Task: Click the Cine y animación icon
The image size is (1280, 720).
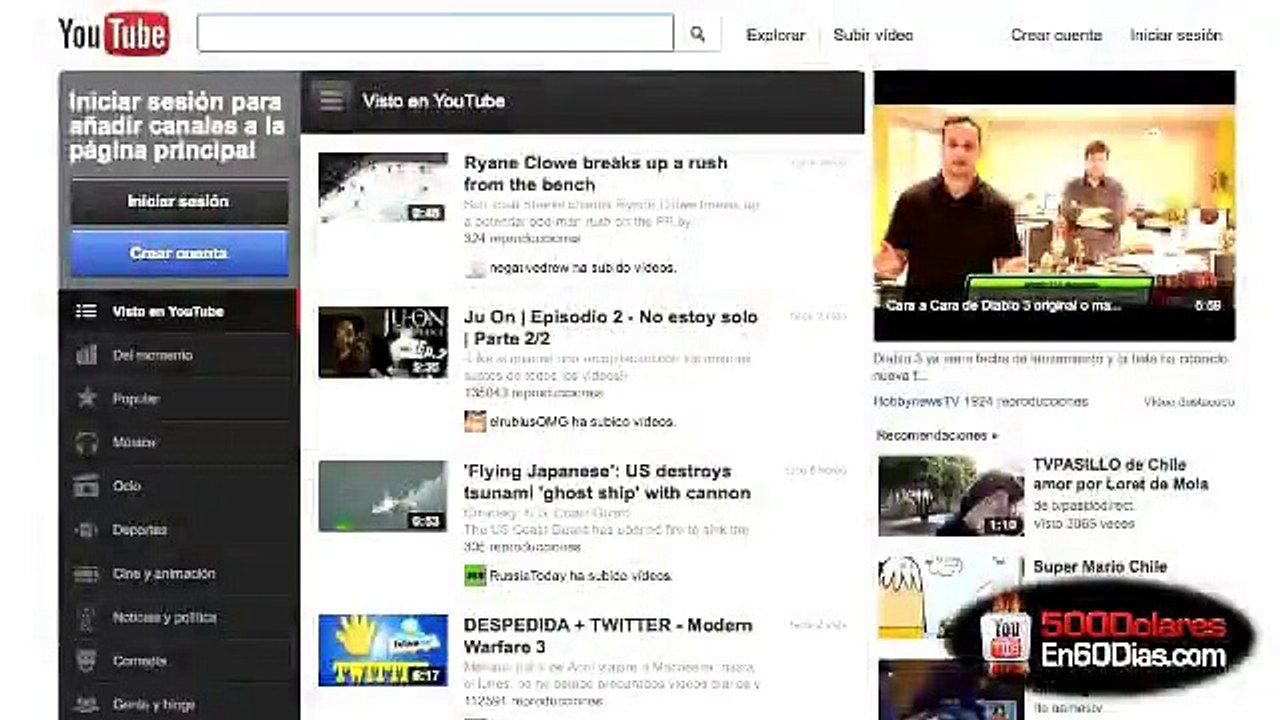Action: tap(87, 574)
